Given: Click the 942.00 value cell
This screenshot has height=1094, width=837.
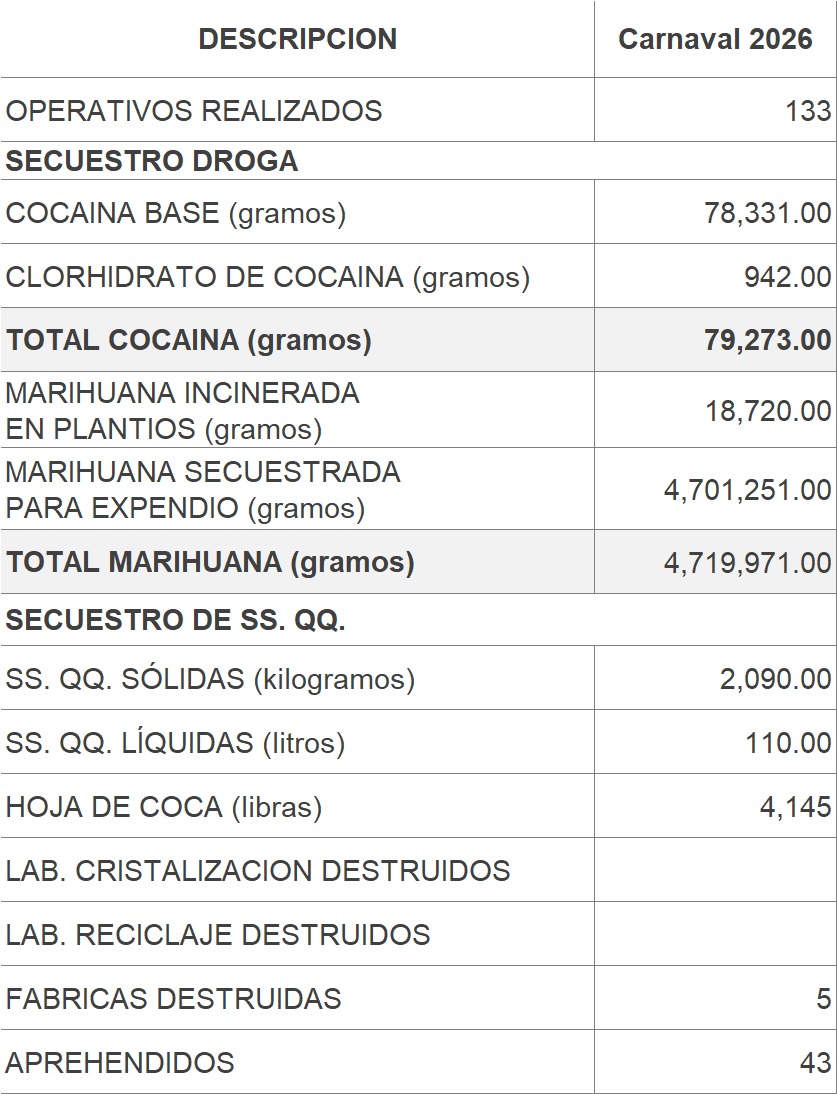Looking at the screenshot, I should [787, 277].
